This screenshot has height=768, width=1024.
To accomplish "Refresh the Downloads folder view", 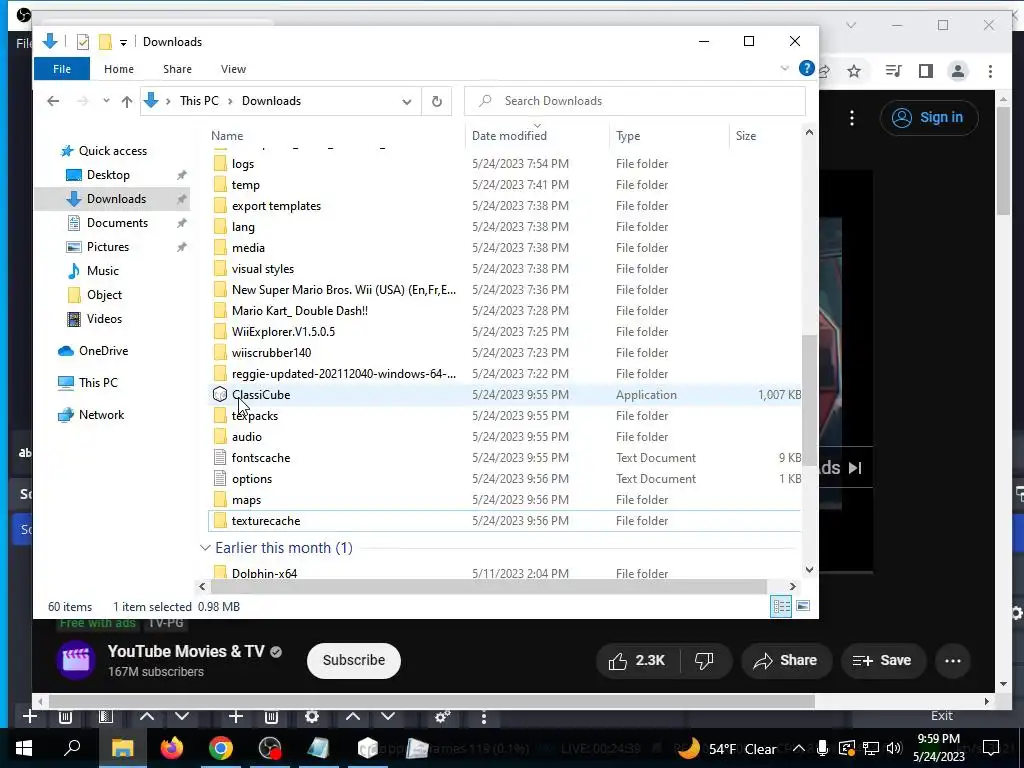I will pyautogui.click(x=437, y=101).
